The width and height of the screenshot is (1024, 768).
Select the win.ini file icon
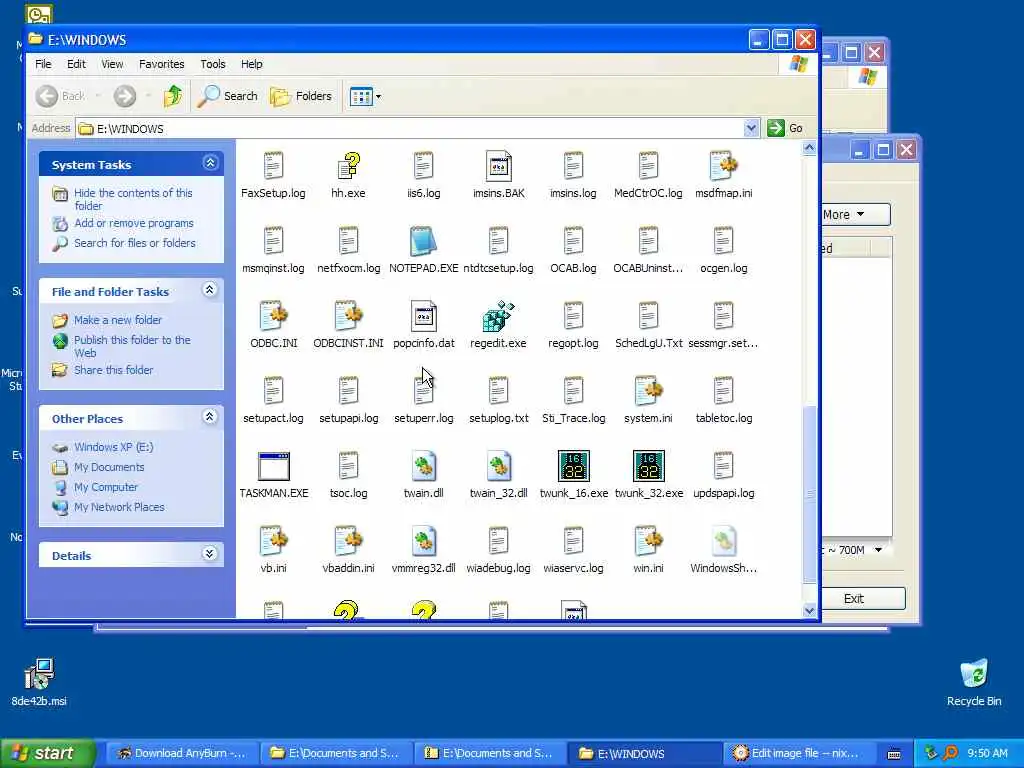[648, 541]
